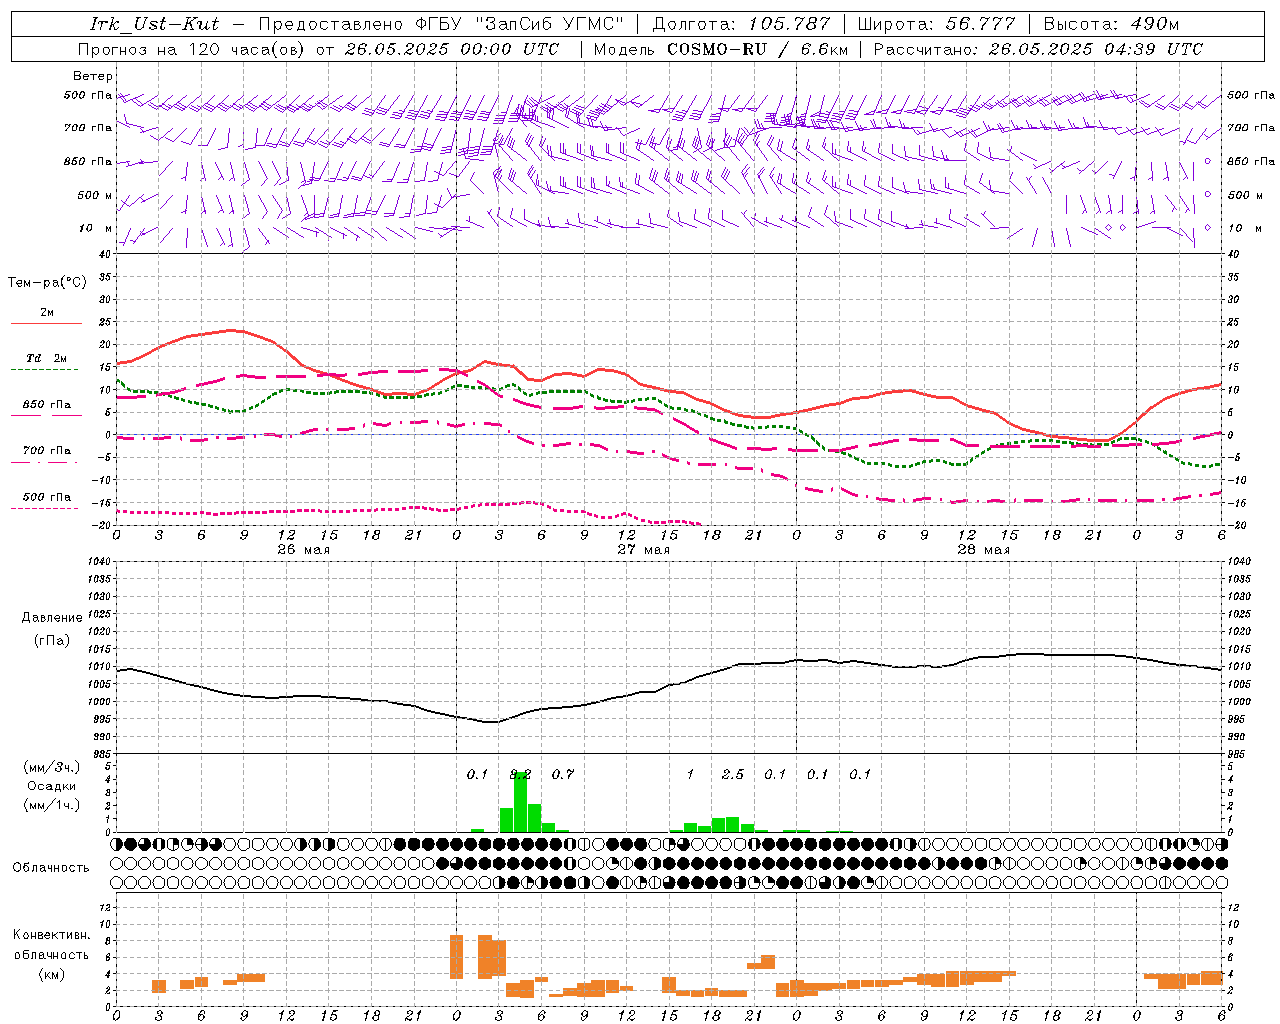
Task: Click the 0.7 precipitation total value
Action: tap(562, 774)
